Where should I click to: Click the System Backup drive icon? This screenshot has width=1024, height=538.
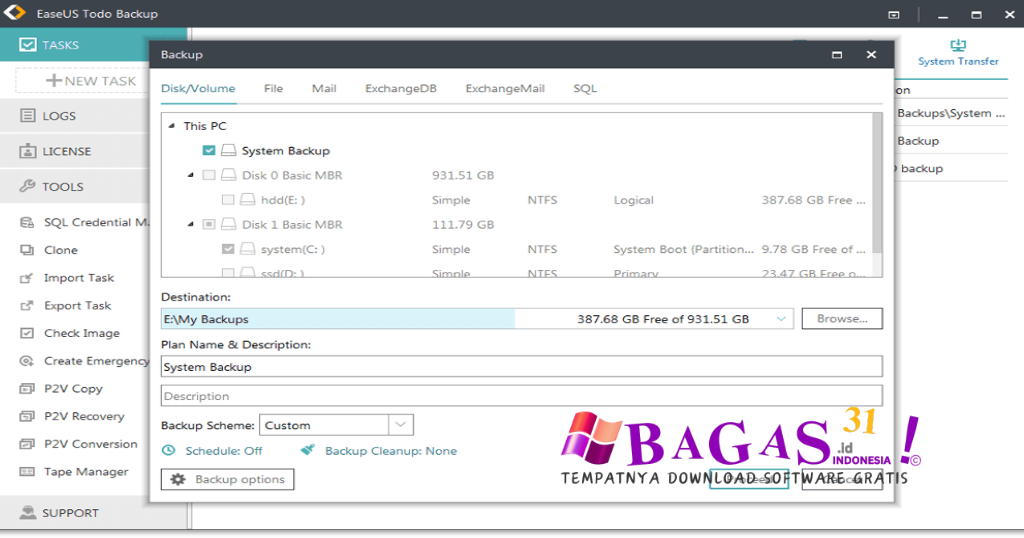point(228,150)
